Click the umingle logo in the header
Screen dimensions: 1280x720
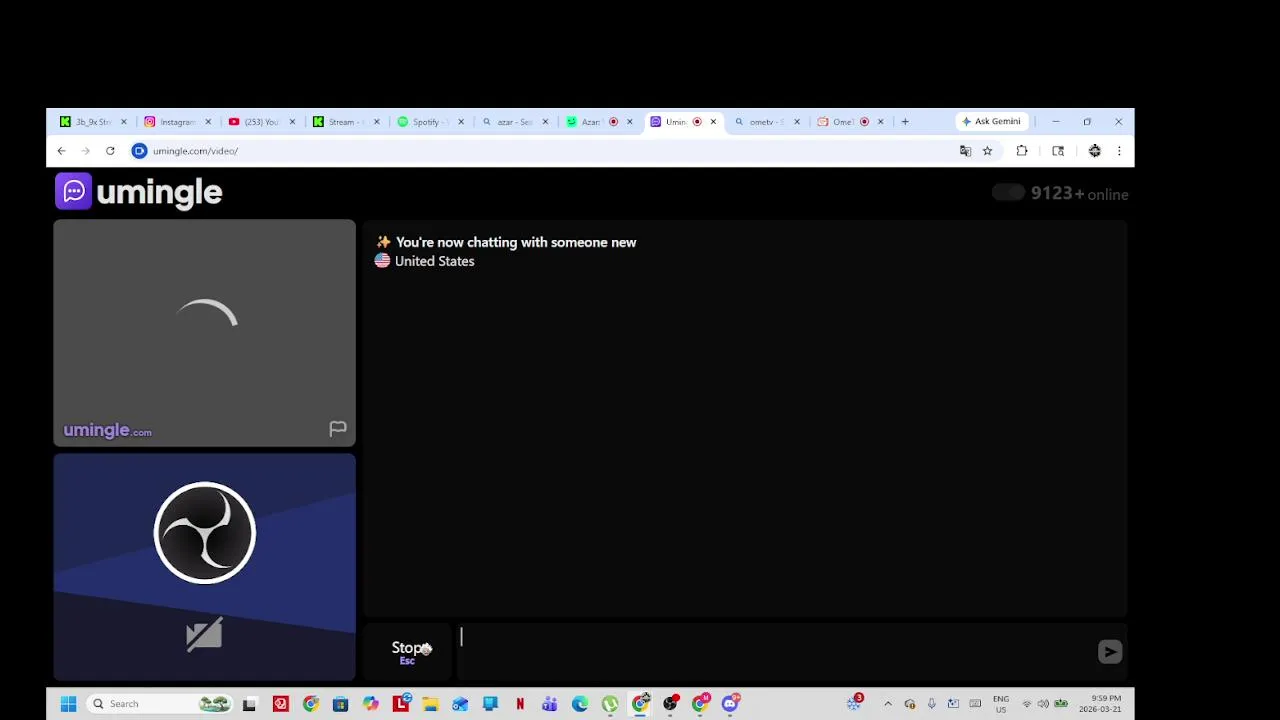coord(139,192)
